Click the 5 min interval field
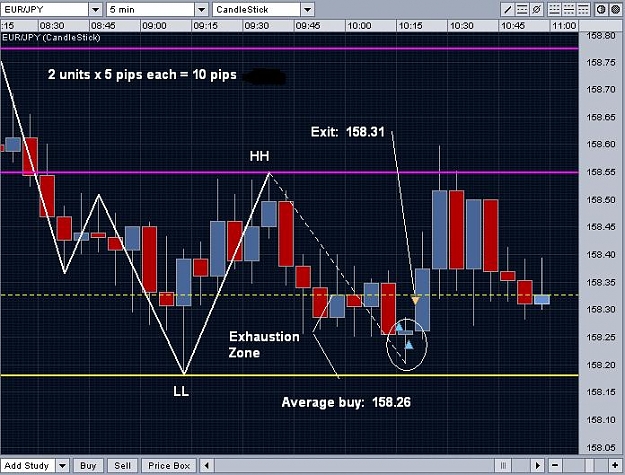Image resolution: width=625 pixels, height=475 pixels. (151, 9)
